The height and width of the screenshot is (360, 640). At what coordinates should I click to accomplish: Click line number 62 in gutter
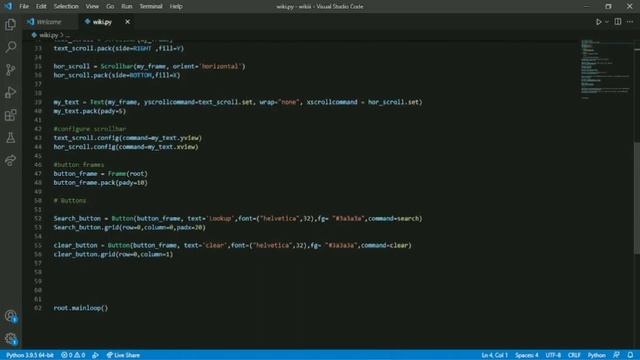pos(38,308)
